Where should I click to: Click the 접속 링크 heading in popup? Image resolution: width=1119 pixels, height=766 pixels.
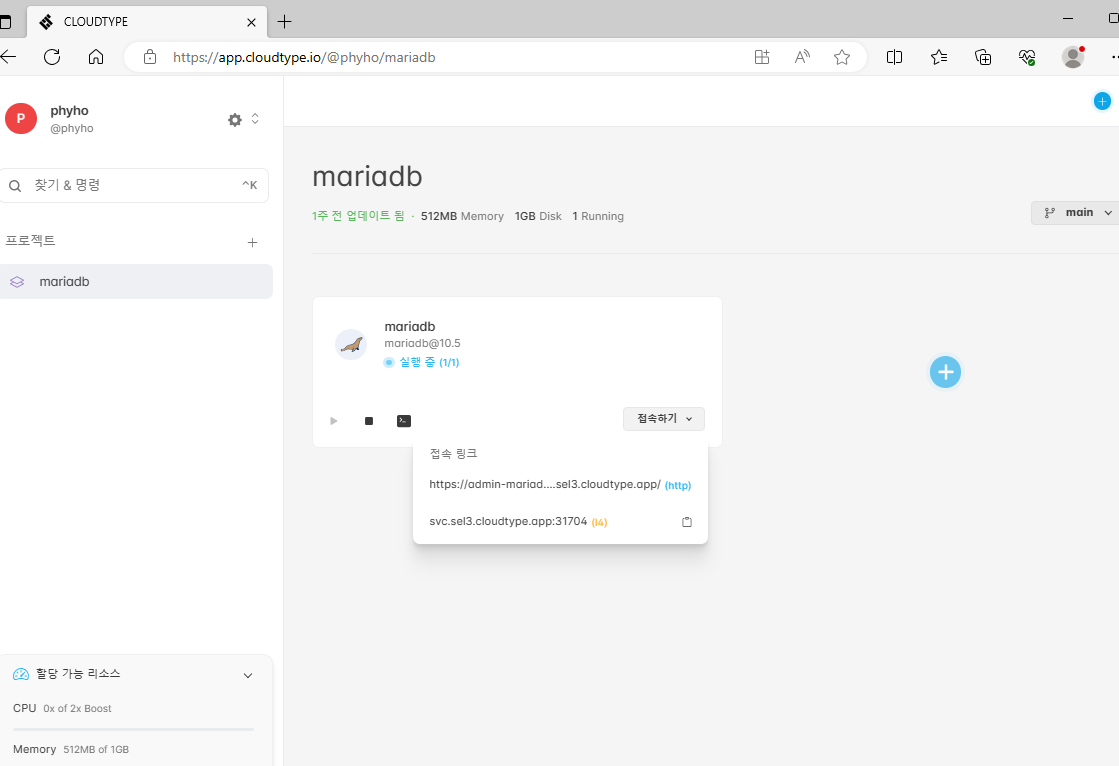pyautogui.click(x=453, y=454)
